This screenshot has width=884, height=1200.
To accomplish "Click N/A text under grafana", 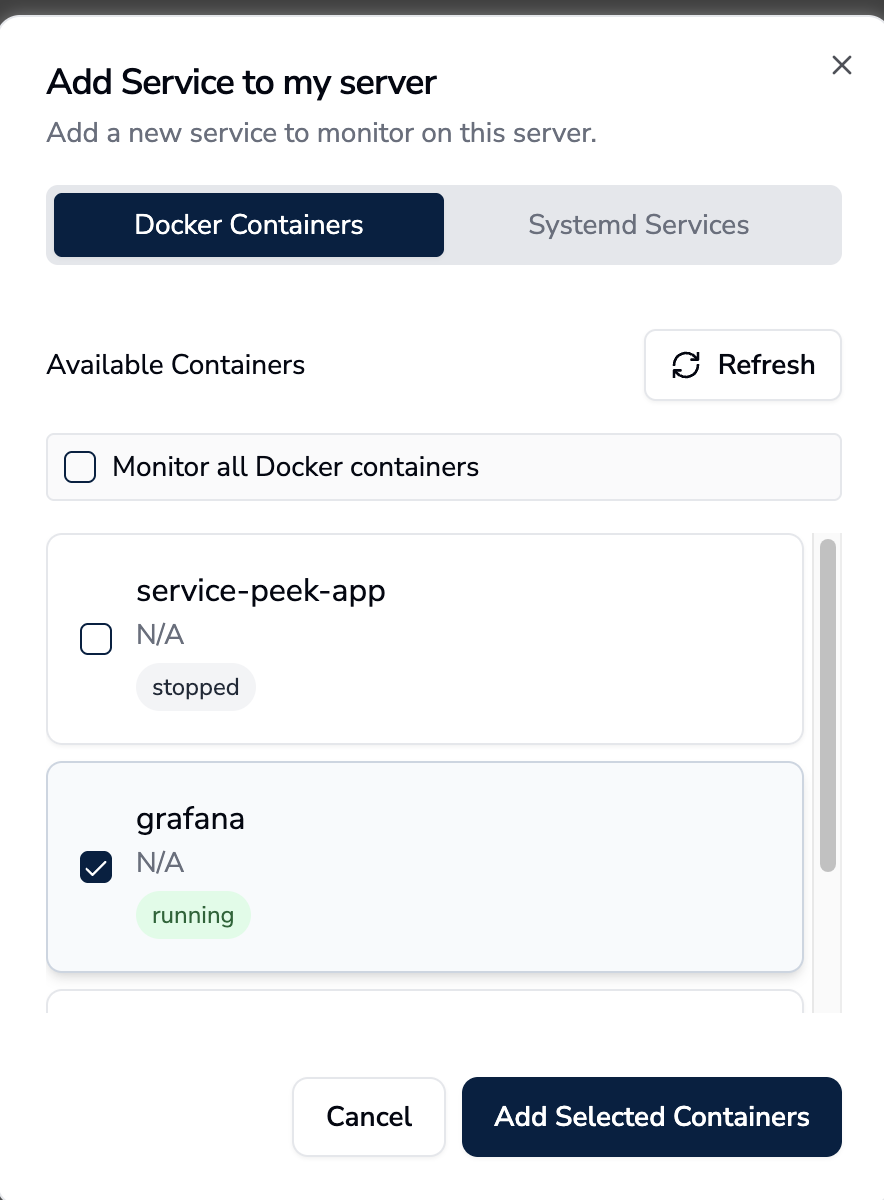I will pos(160,863).
